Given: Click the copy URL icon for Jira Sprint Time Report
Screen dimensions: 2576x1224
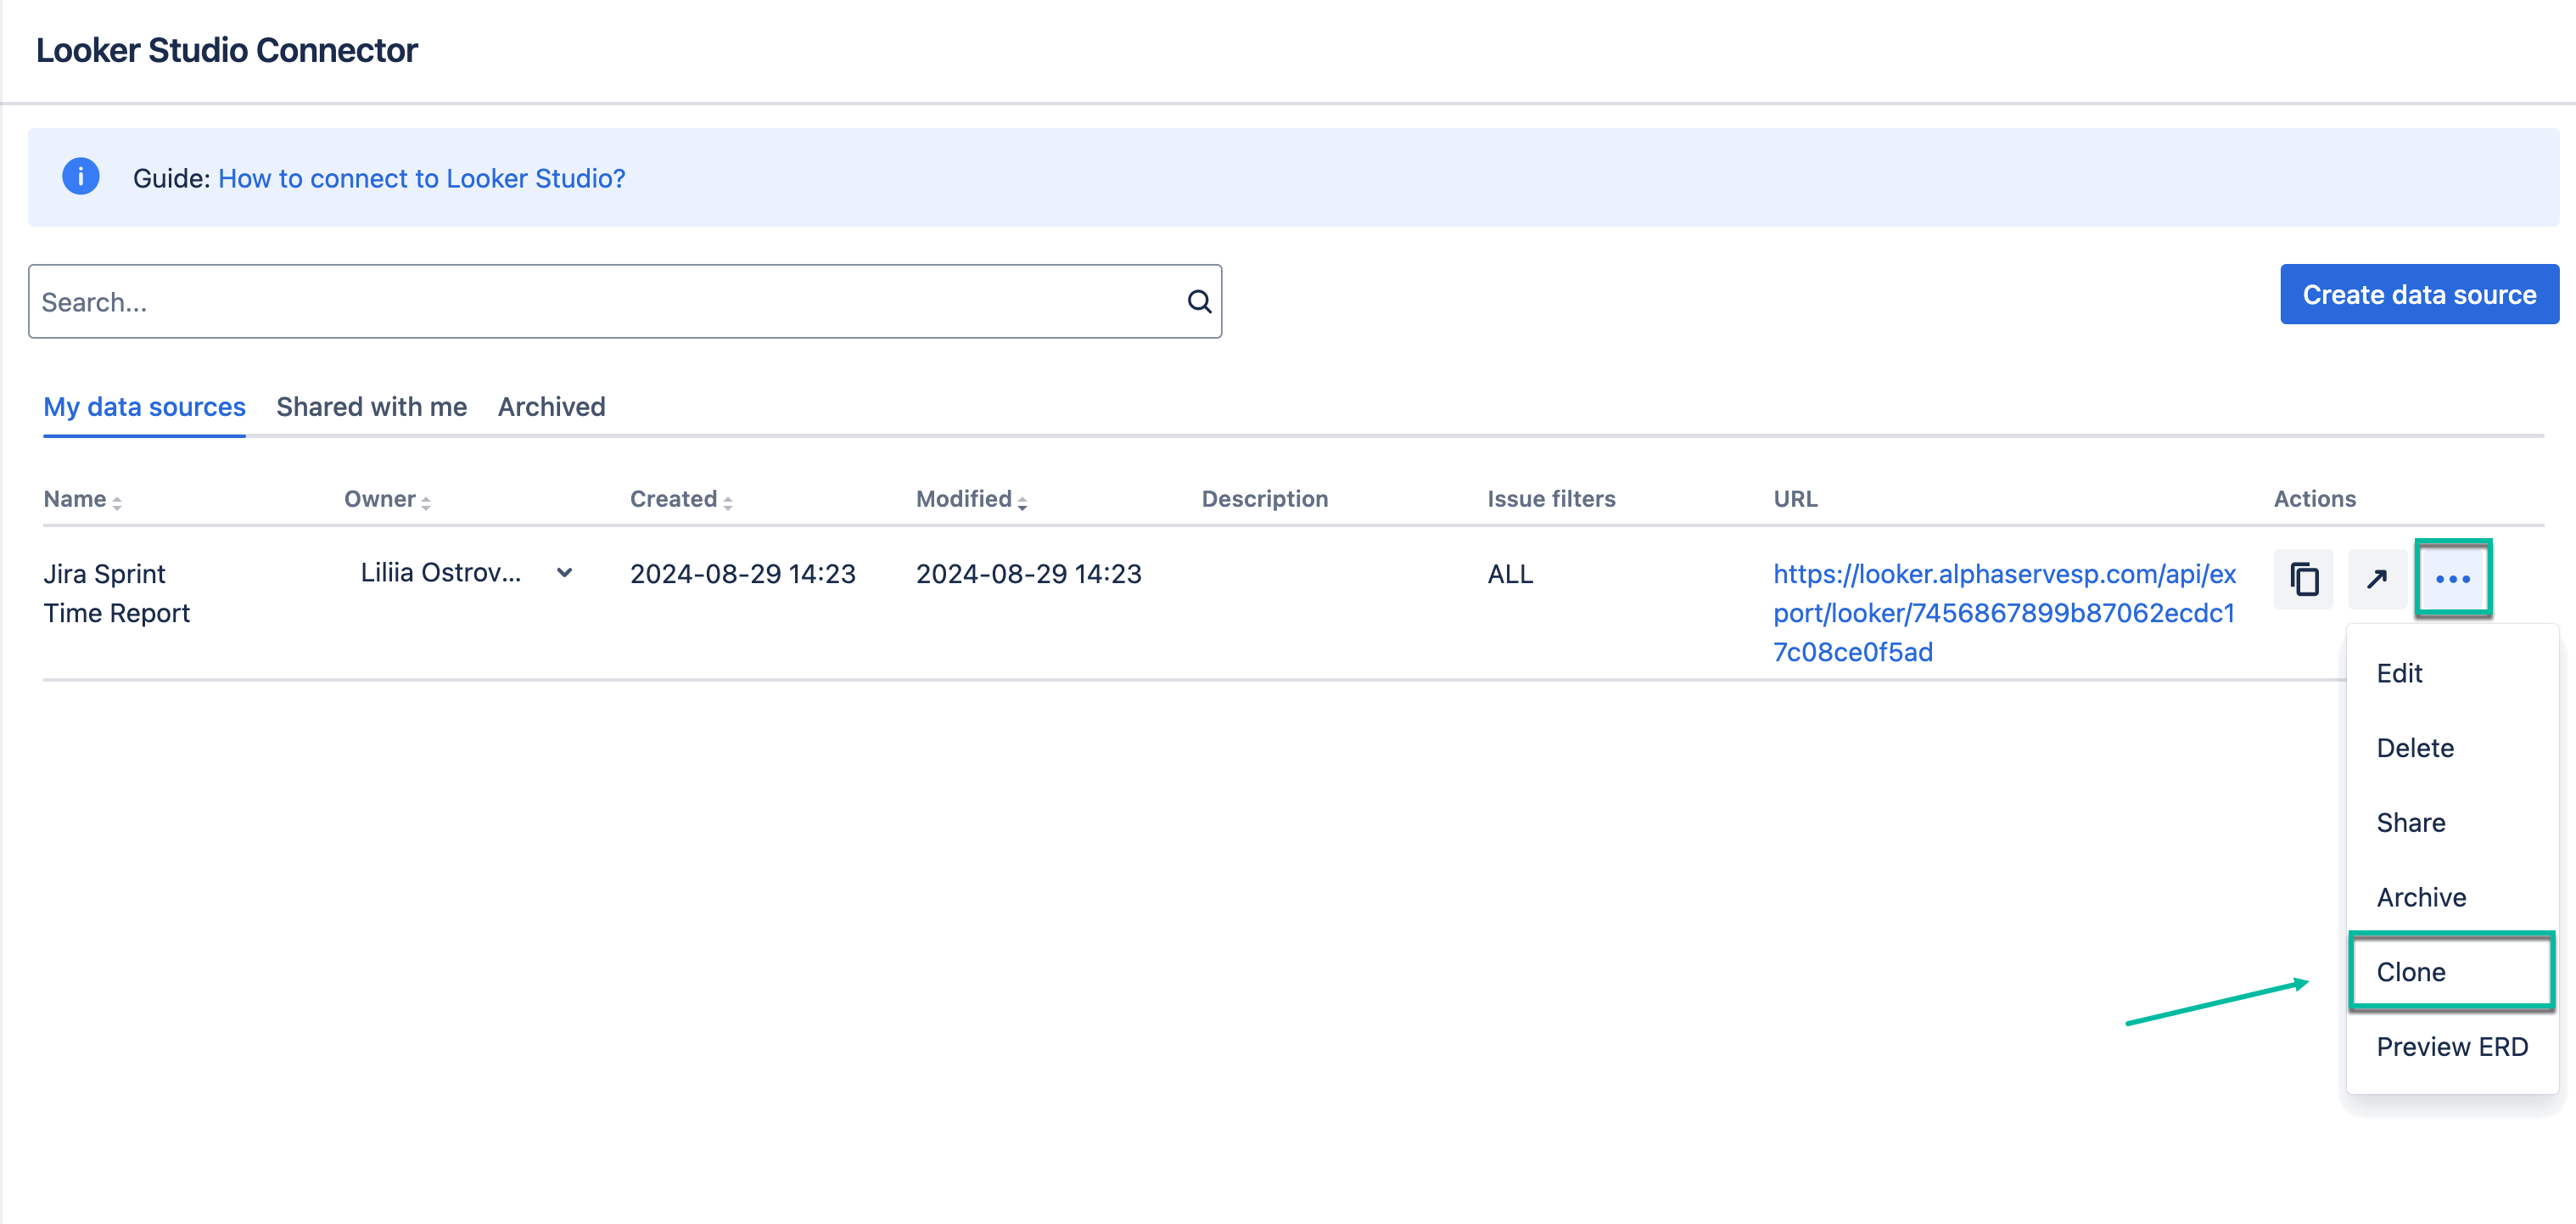Looking at the screenshot, I should (2303, 578).
